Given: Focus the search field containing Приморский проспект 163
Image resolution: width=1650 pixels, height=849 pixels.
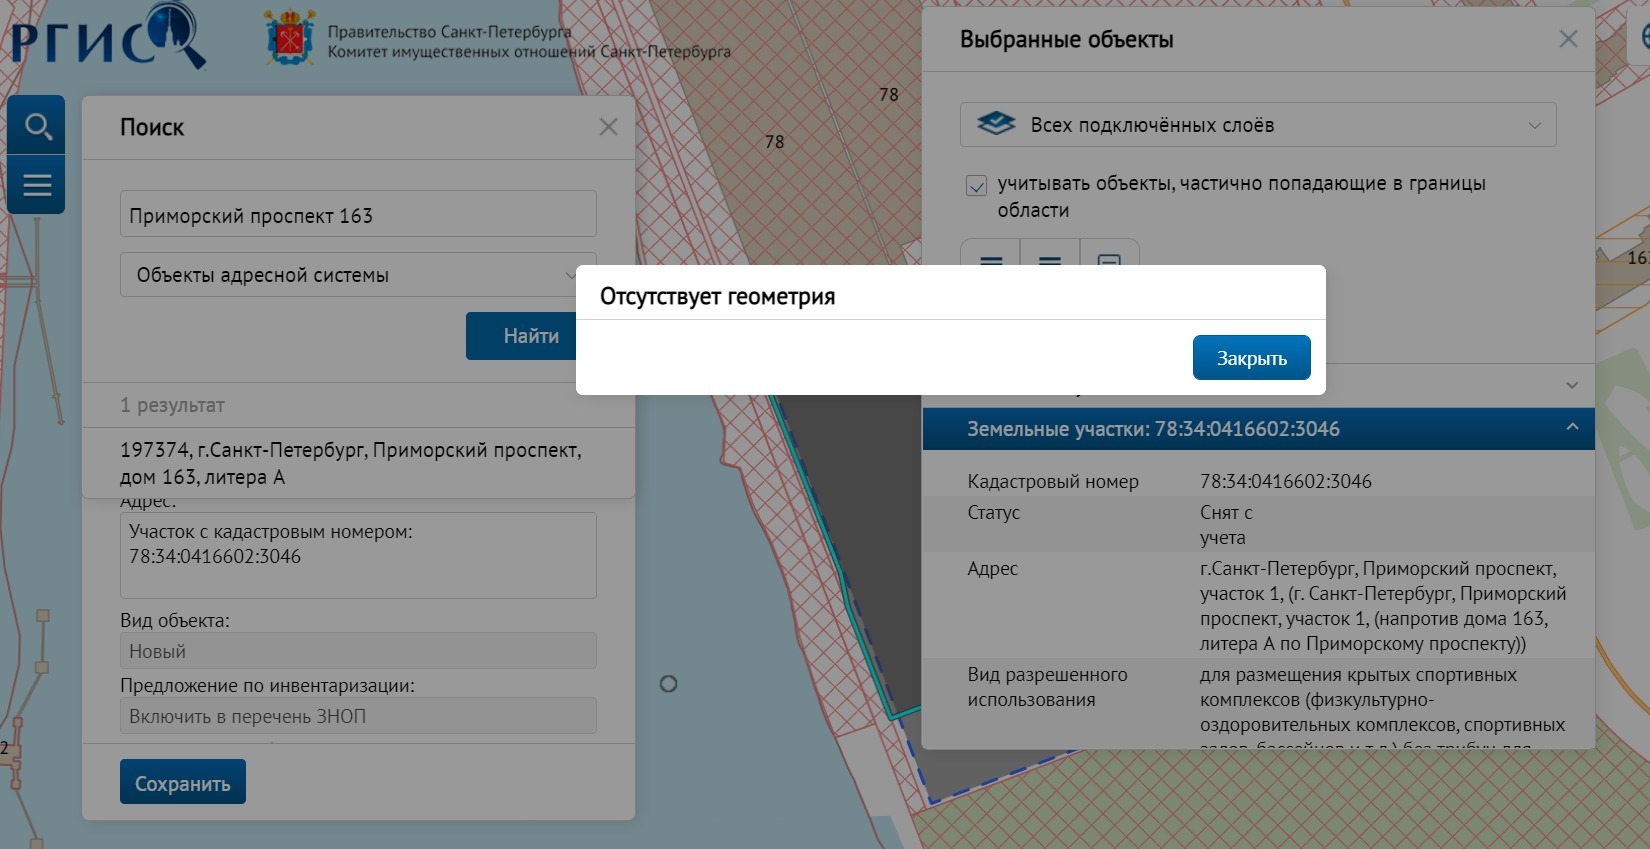Looking at the screenshot, I should [x=358, y=214].
